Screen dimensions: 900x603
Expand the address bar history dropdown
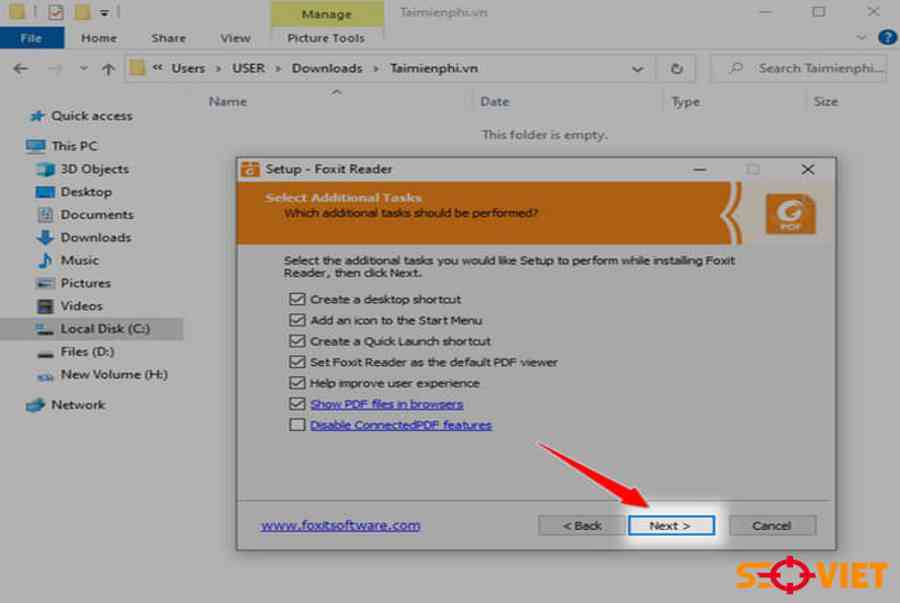[637, 69]
